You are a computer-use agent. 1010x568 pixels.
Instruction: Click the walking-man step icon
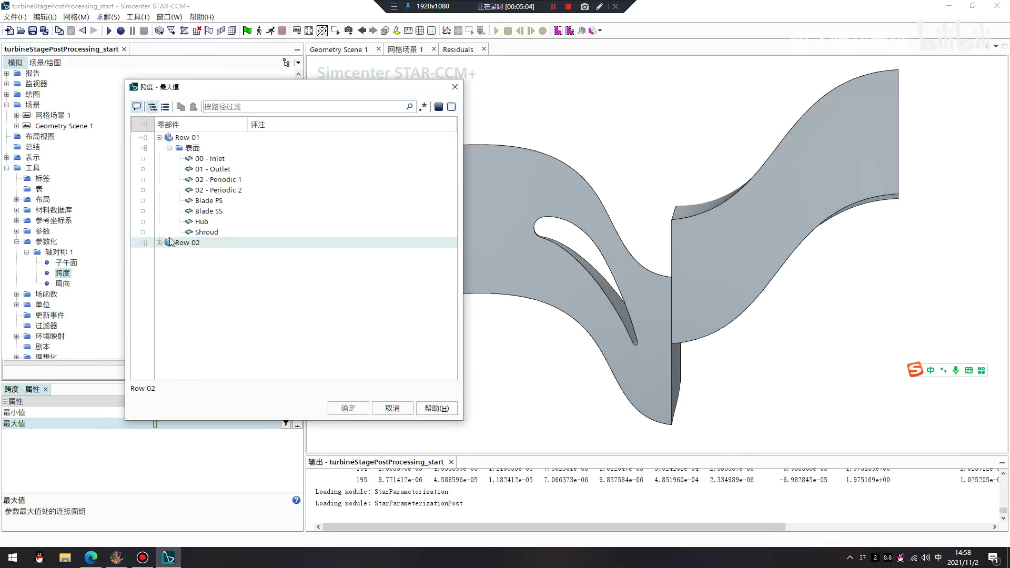259,30
